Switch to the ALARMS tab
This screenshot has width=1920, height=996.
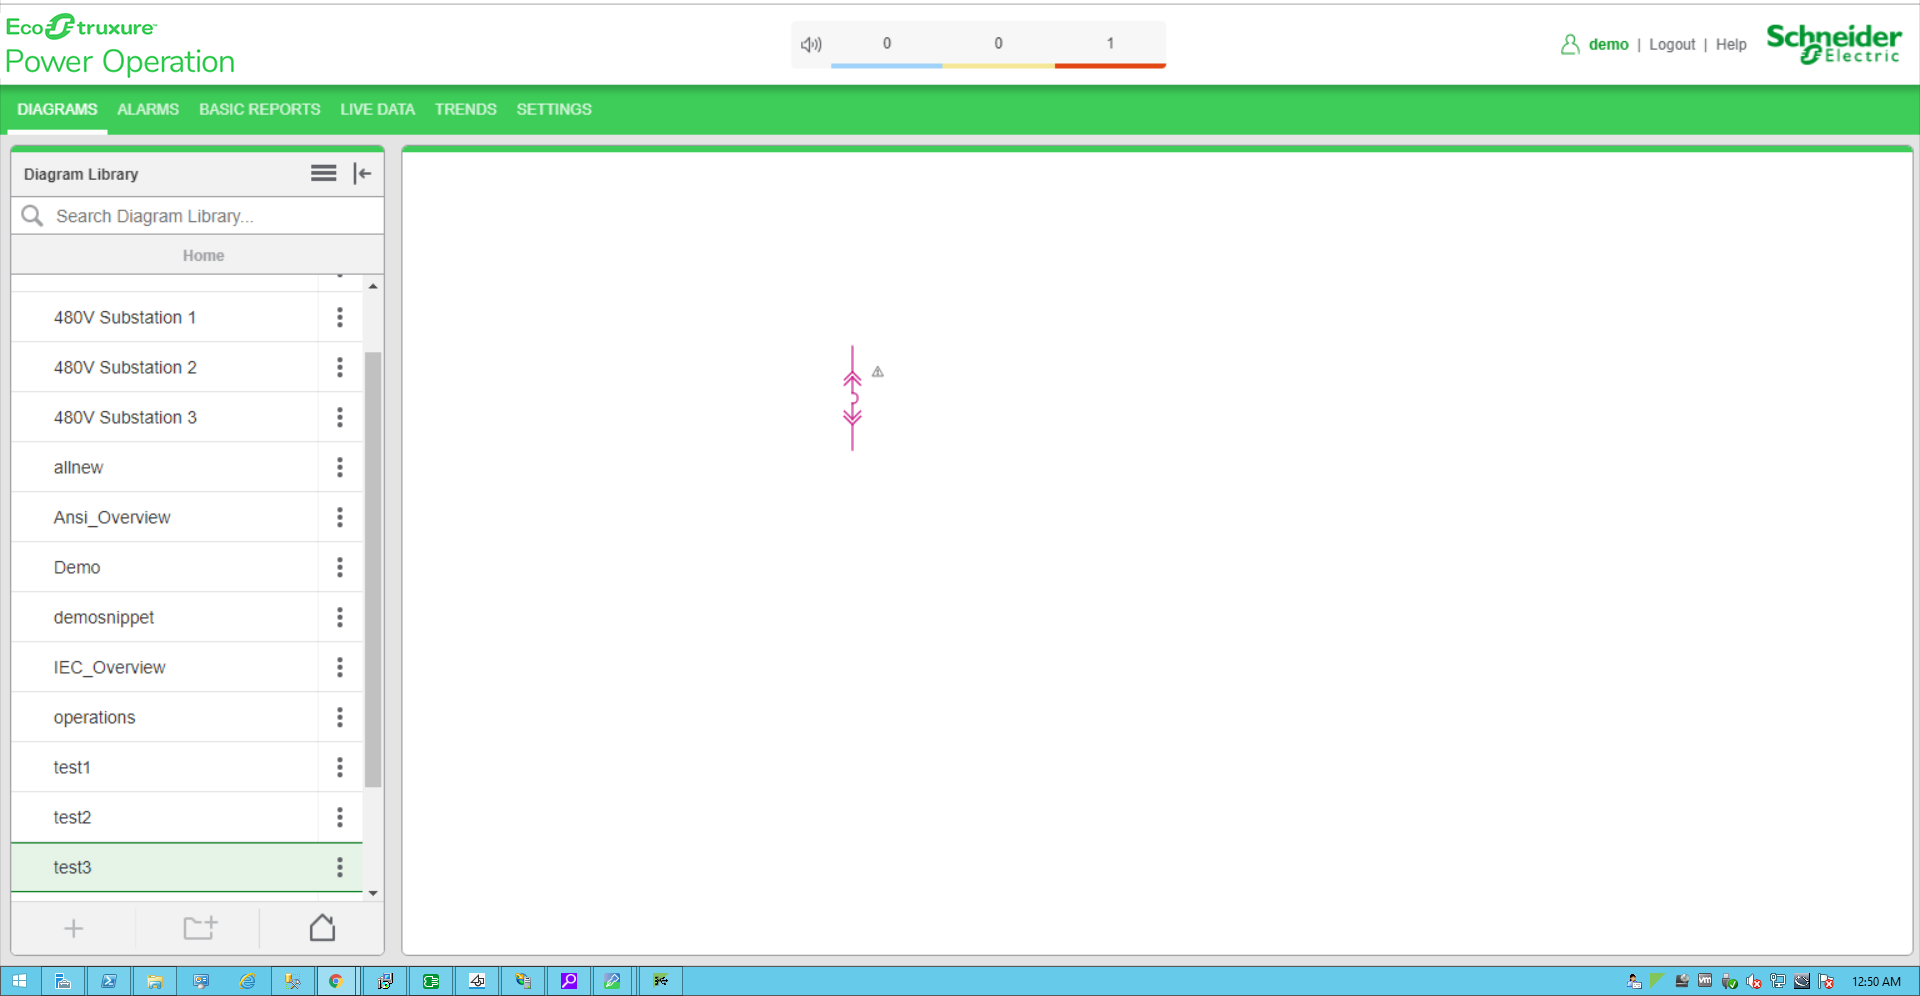pyautogui.click(x=148, y=109)
